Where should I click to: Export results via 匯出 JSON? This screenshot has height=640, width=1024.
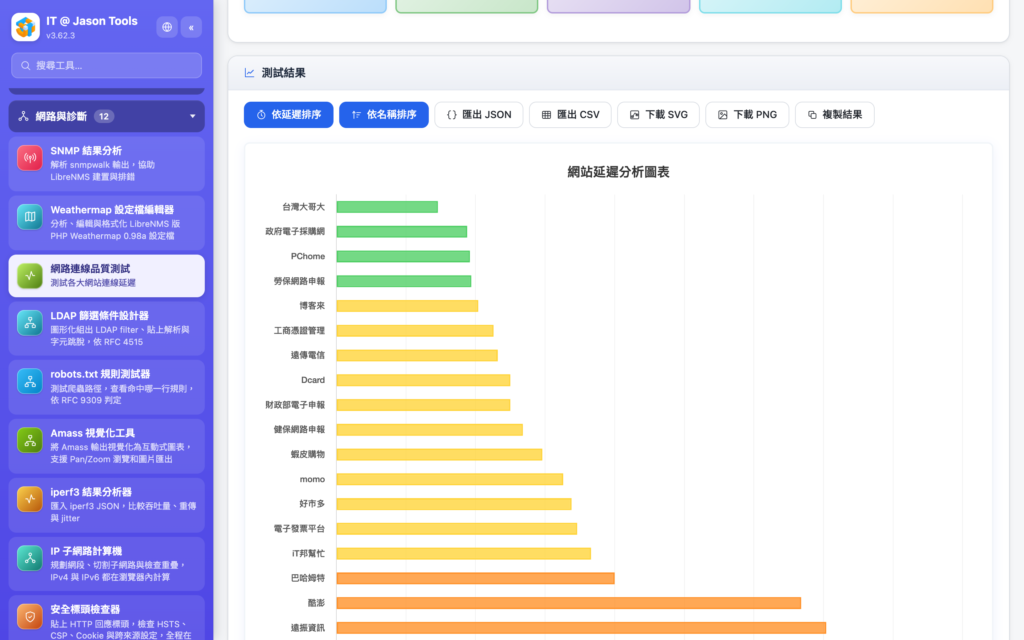479,115
